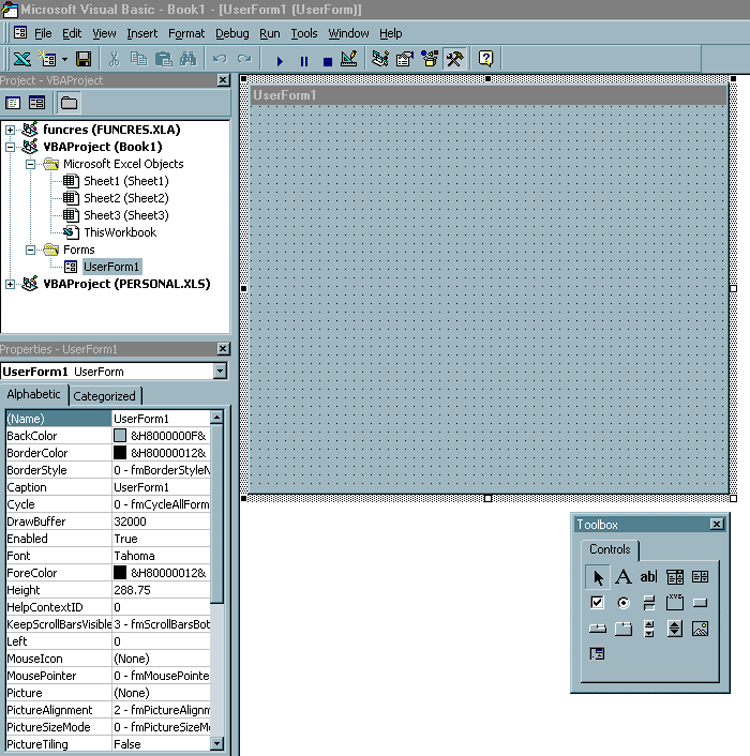This screenshot has width=750, height=756.
Task: Open the Tools menu
Action: (x=304, y=33)
